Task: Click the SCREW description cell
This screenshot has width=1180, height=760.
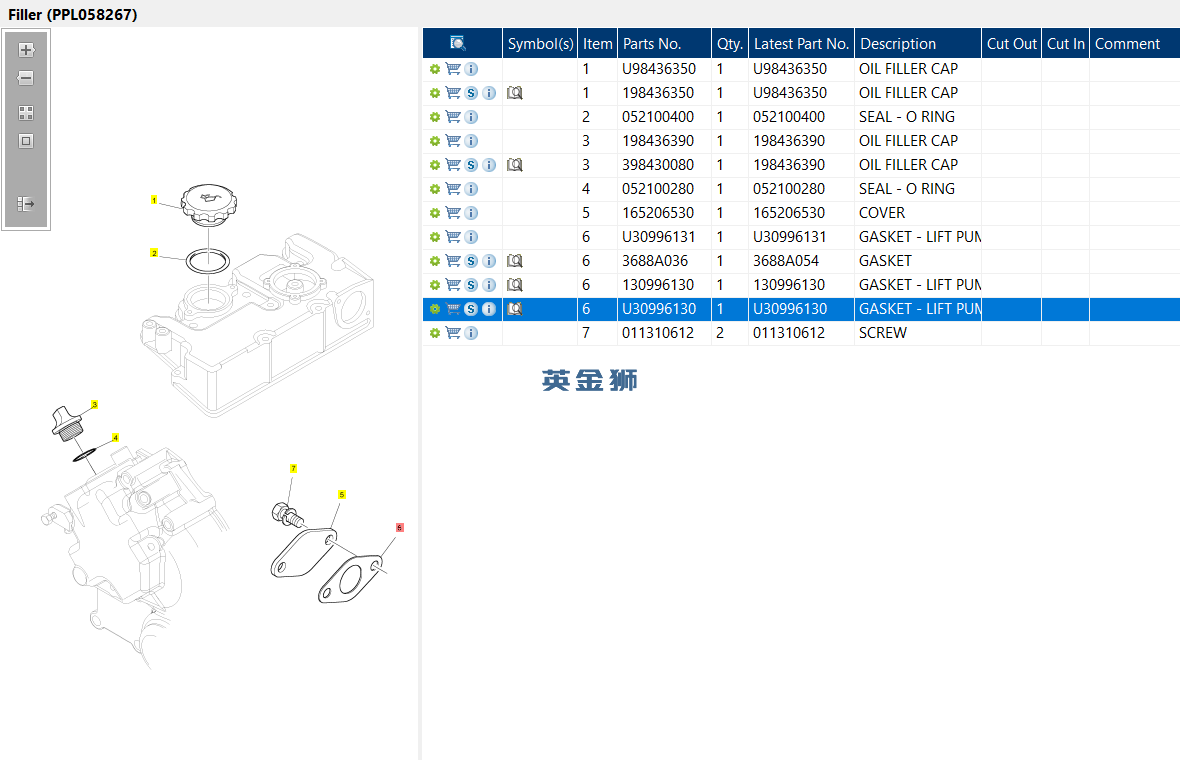Action: [917, 333]
